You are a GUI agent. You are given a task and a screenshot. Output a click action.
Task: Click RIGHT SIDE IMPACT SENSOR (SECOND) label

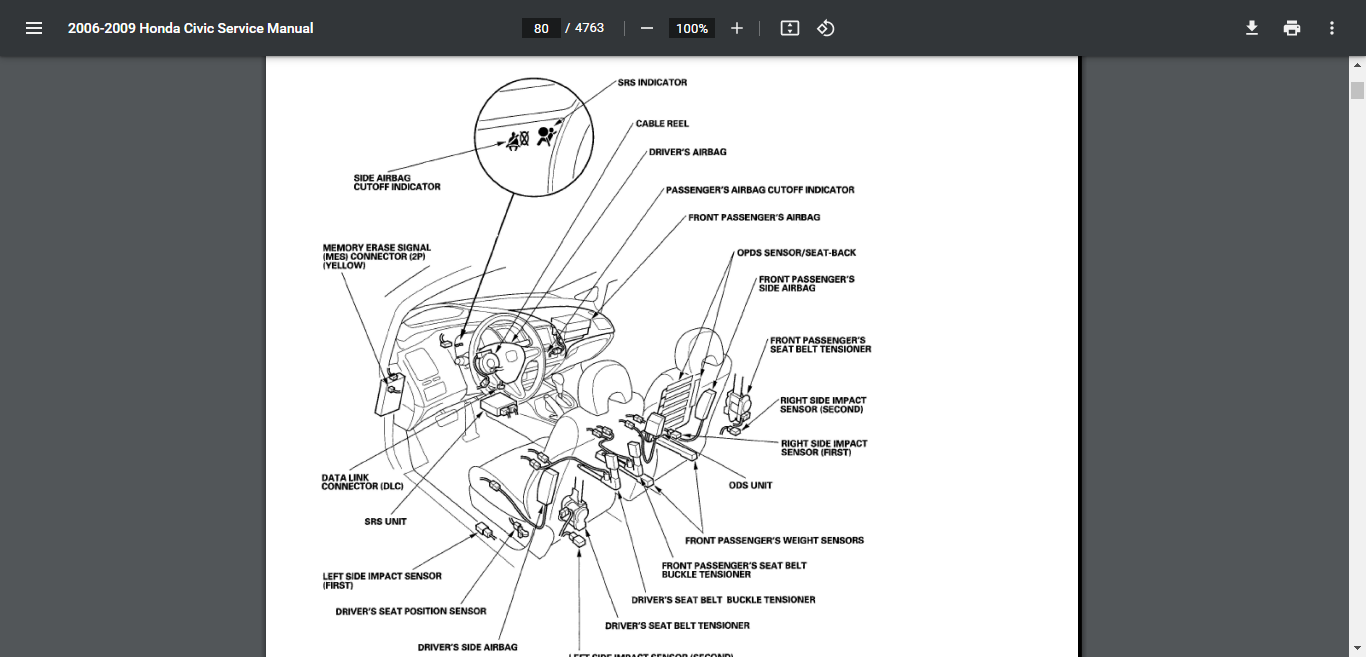point(823,405)
